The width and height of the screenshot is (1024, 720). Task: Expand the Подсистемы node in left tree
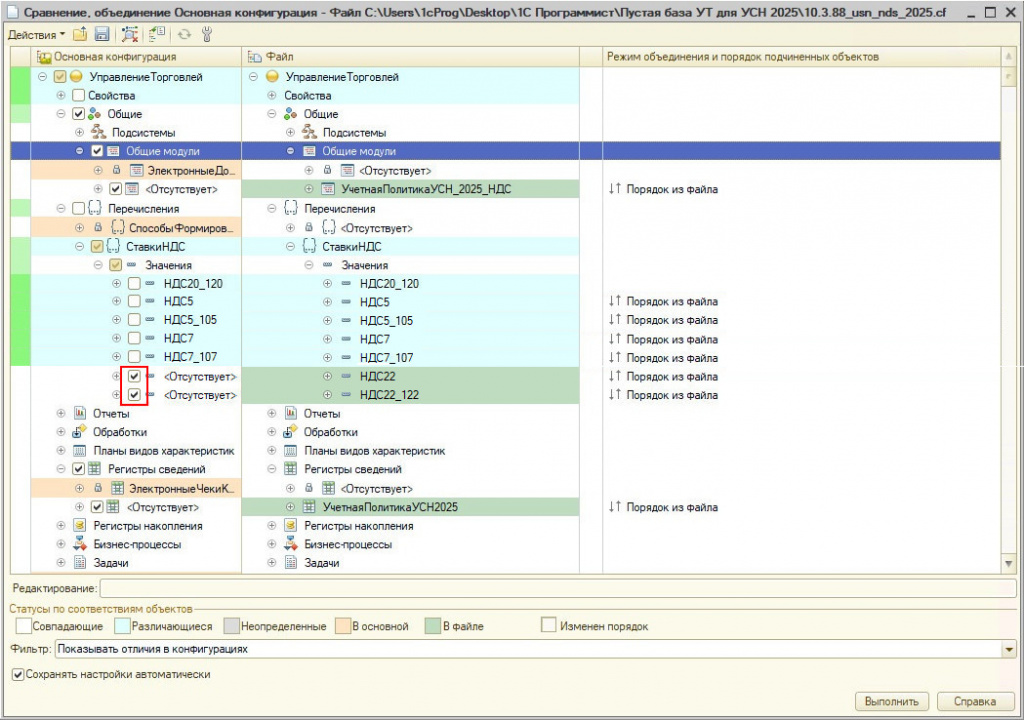point(80,132)
